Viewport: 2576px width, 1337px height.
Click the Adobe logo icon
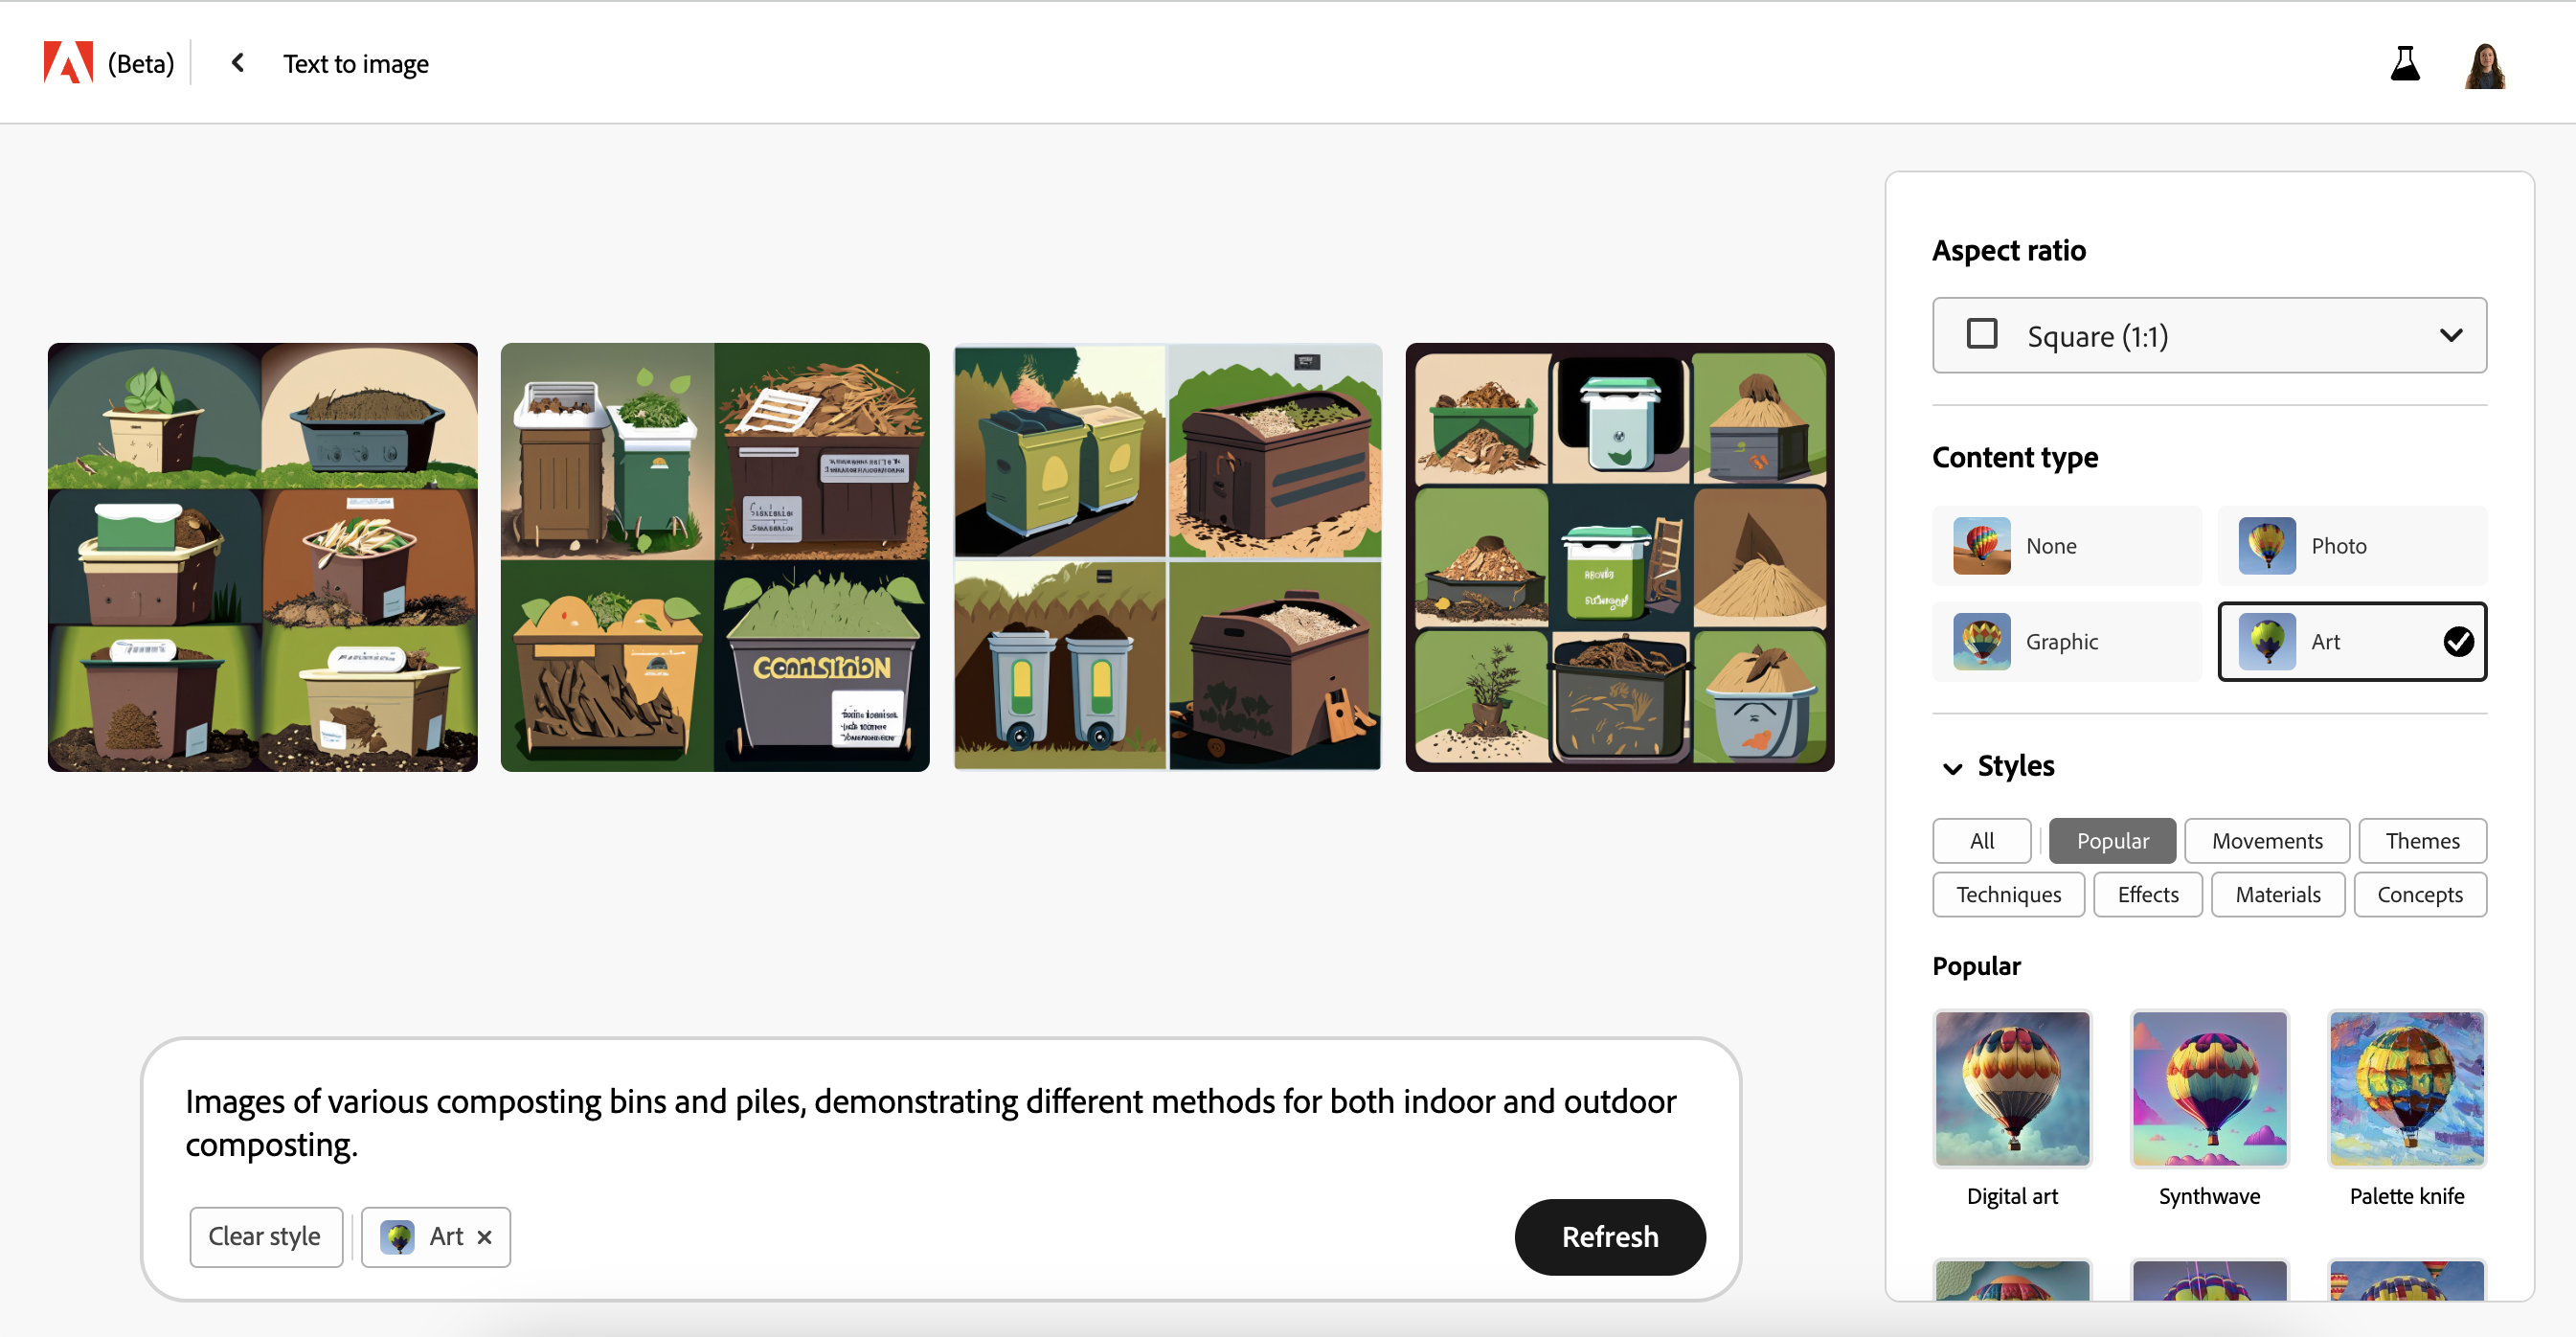point(65,63)
